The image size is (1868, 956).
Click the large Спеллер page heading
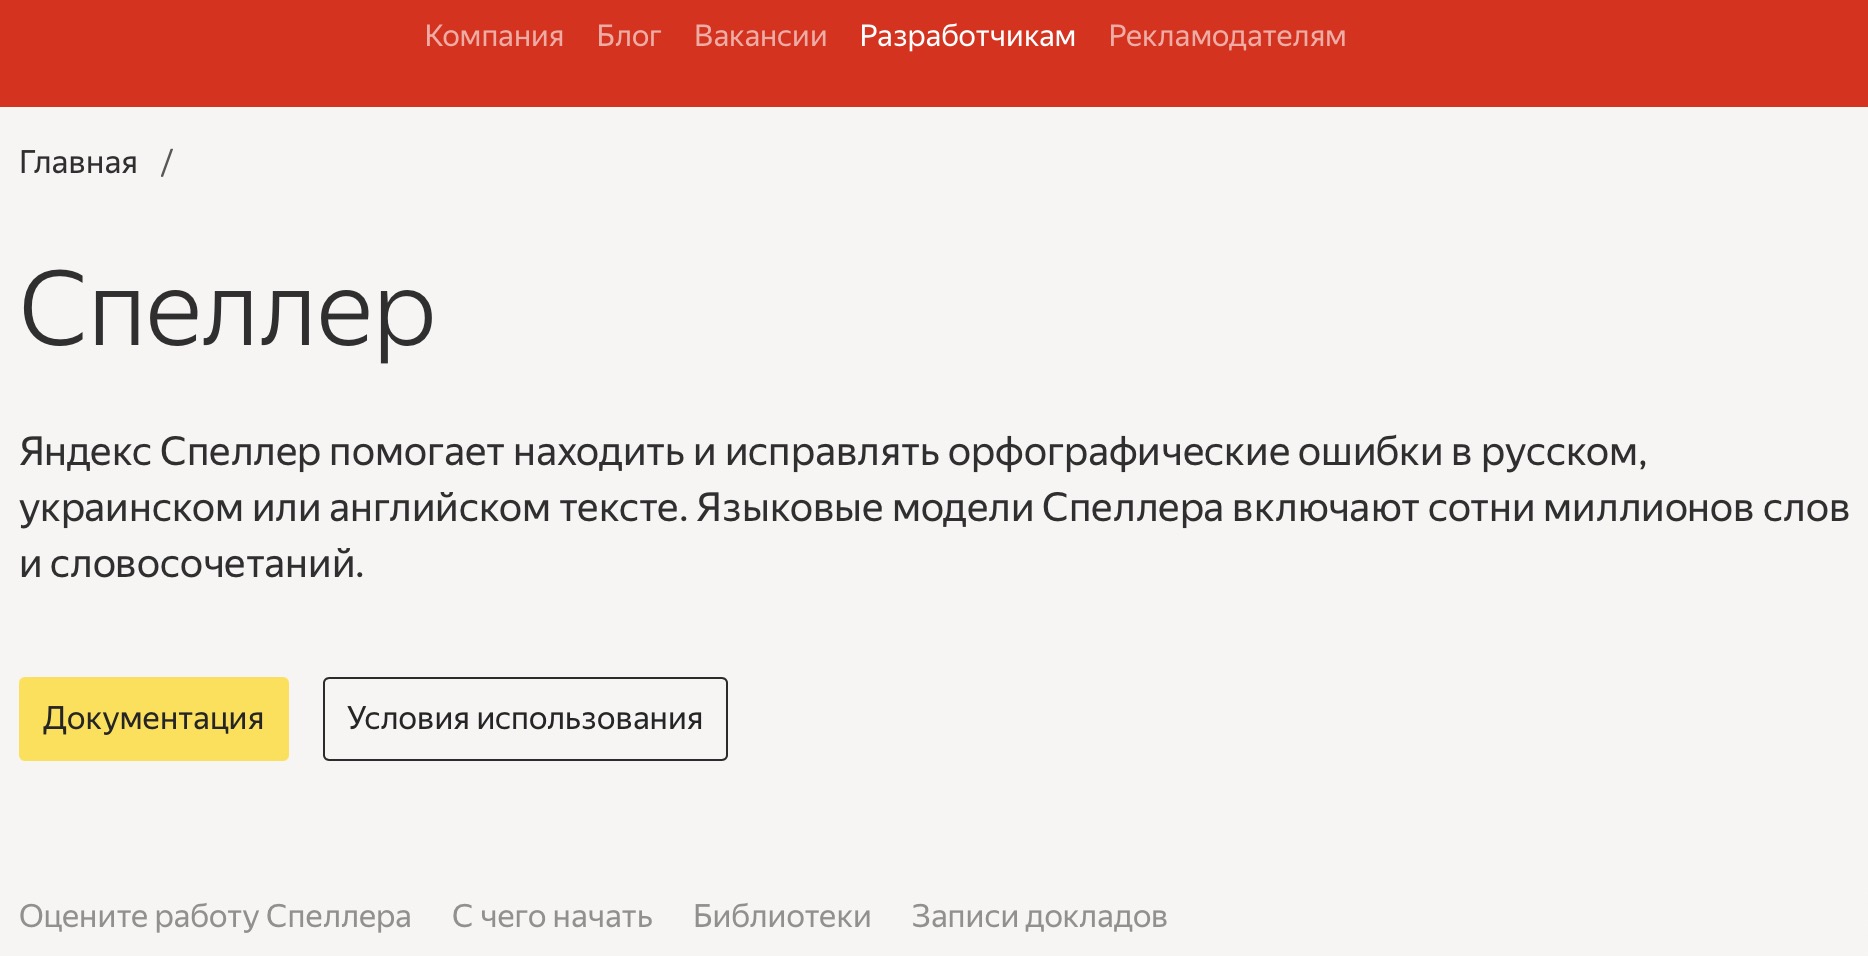[x=227, y=312]
